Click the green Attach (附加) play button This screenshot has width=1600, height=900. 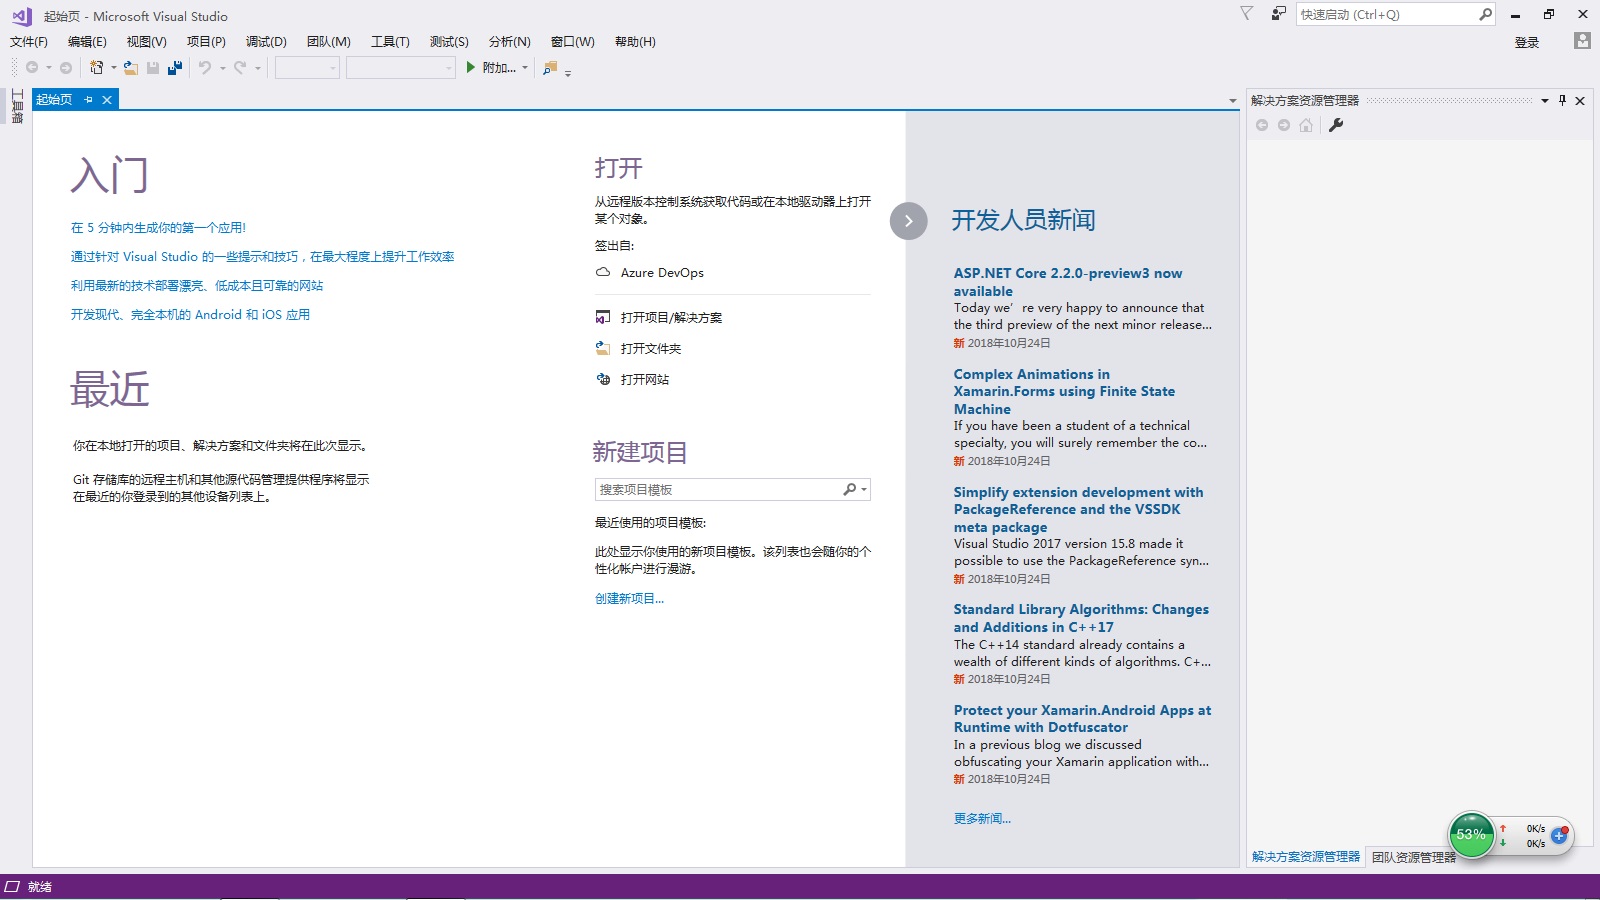coord(471,68)
